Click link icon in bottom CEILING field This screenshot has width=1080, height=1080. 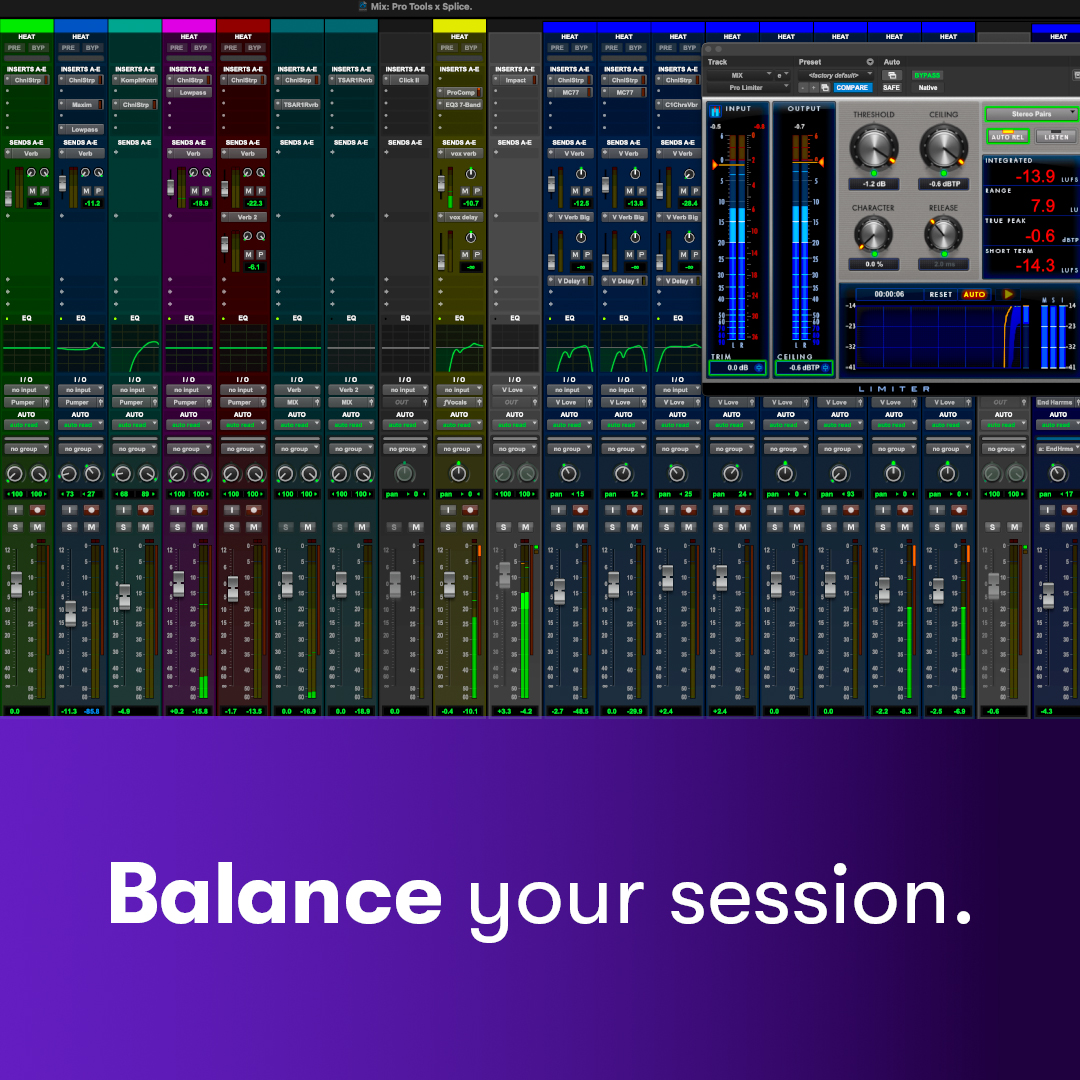(825, 368)
